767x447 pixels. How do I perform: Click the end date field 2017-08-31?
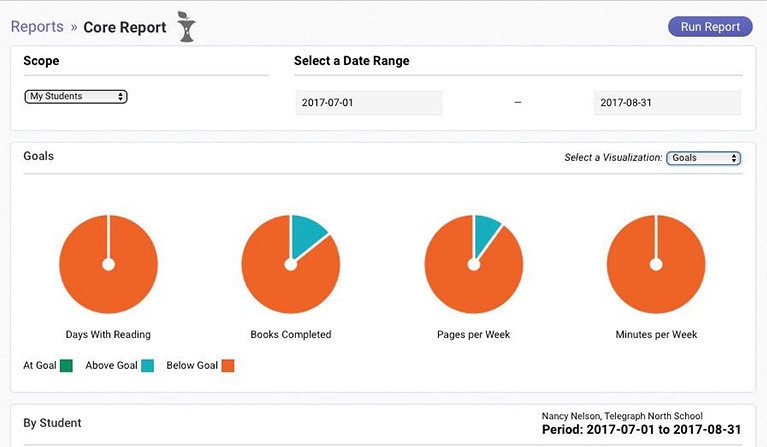667,103
